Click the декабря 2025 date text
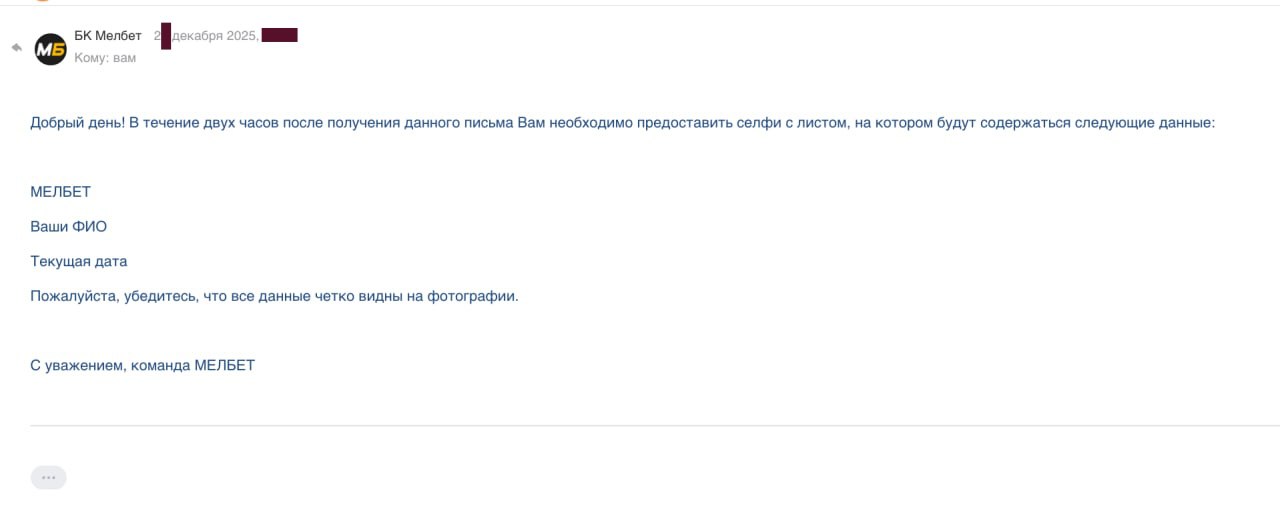Image resolution: width=1280 pixels, height=519 pixels. 215,36
